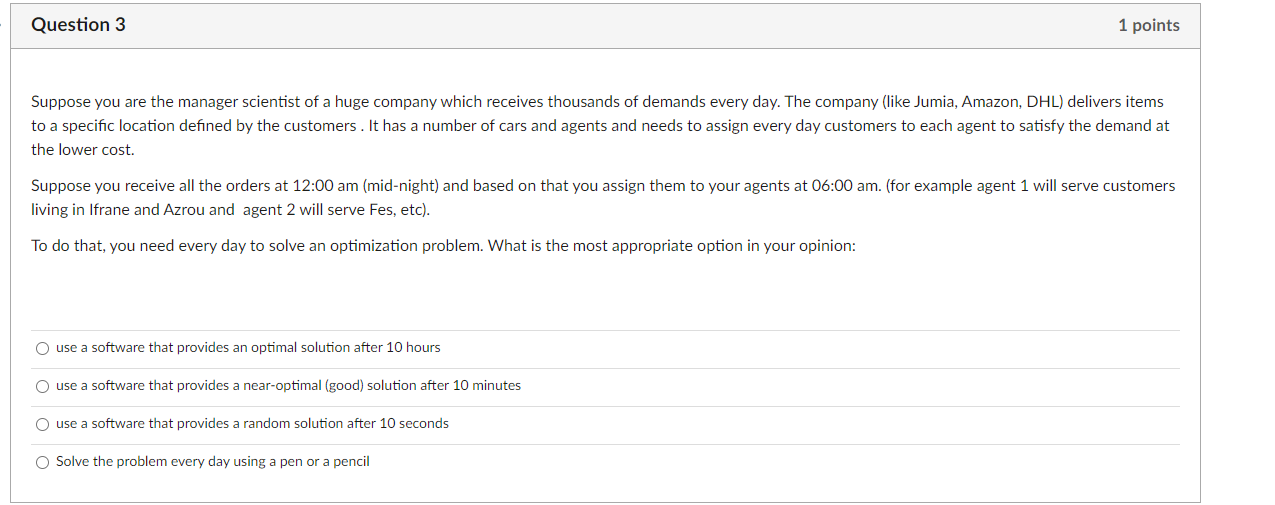Viewport: 1275px width, 505px height.
Task: Click the 'Question 3' heading
Action: pos(78,25)
